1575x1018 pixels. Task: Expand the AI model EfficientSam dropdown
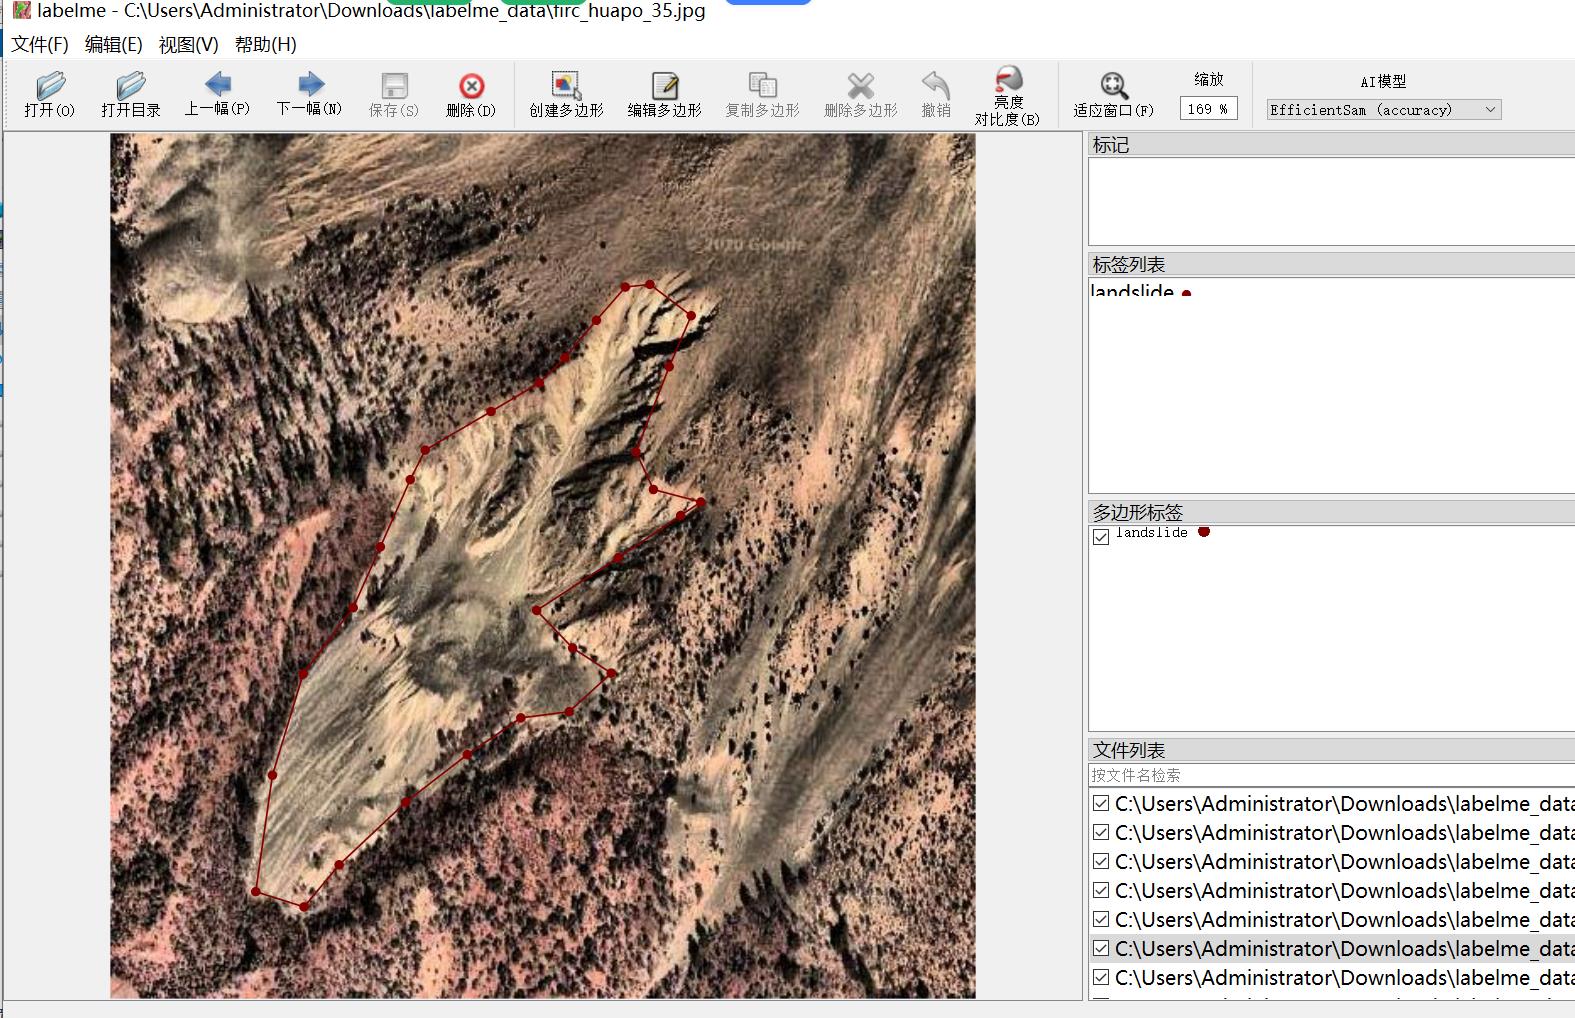1384,110
